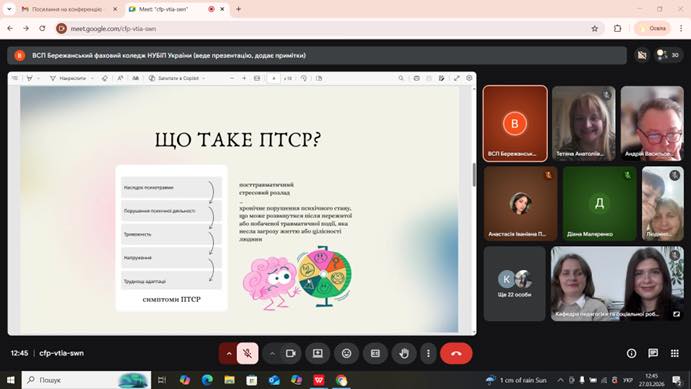Open the tab search dropdown arrow
This screenshot has width=691, height=389.
pyautogui.click(x=9, y=9)
